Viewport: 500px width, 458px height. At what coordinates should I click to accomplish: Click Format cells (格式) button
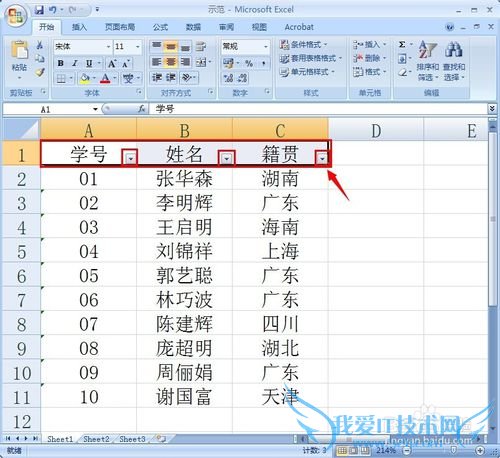[x=369, y=72]
